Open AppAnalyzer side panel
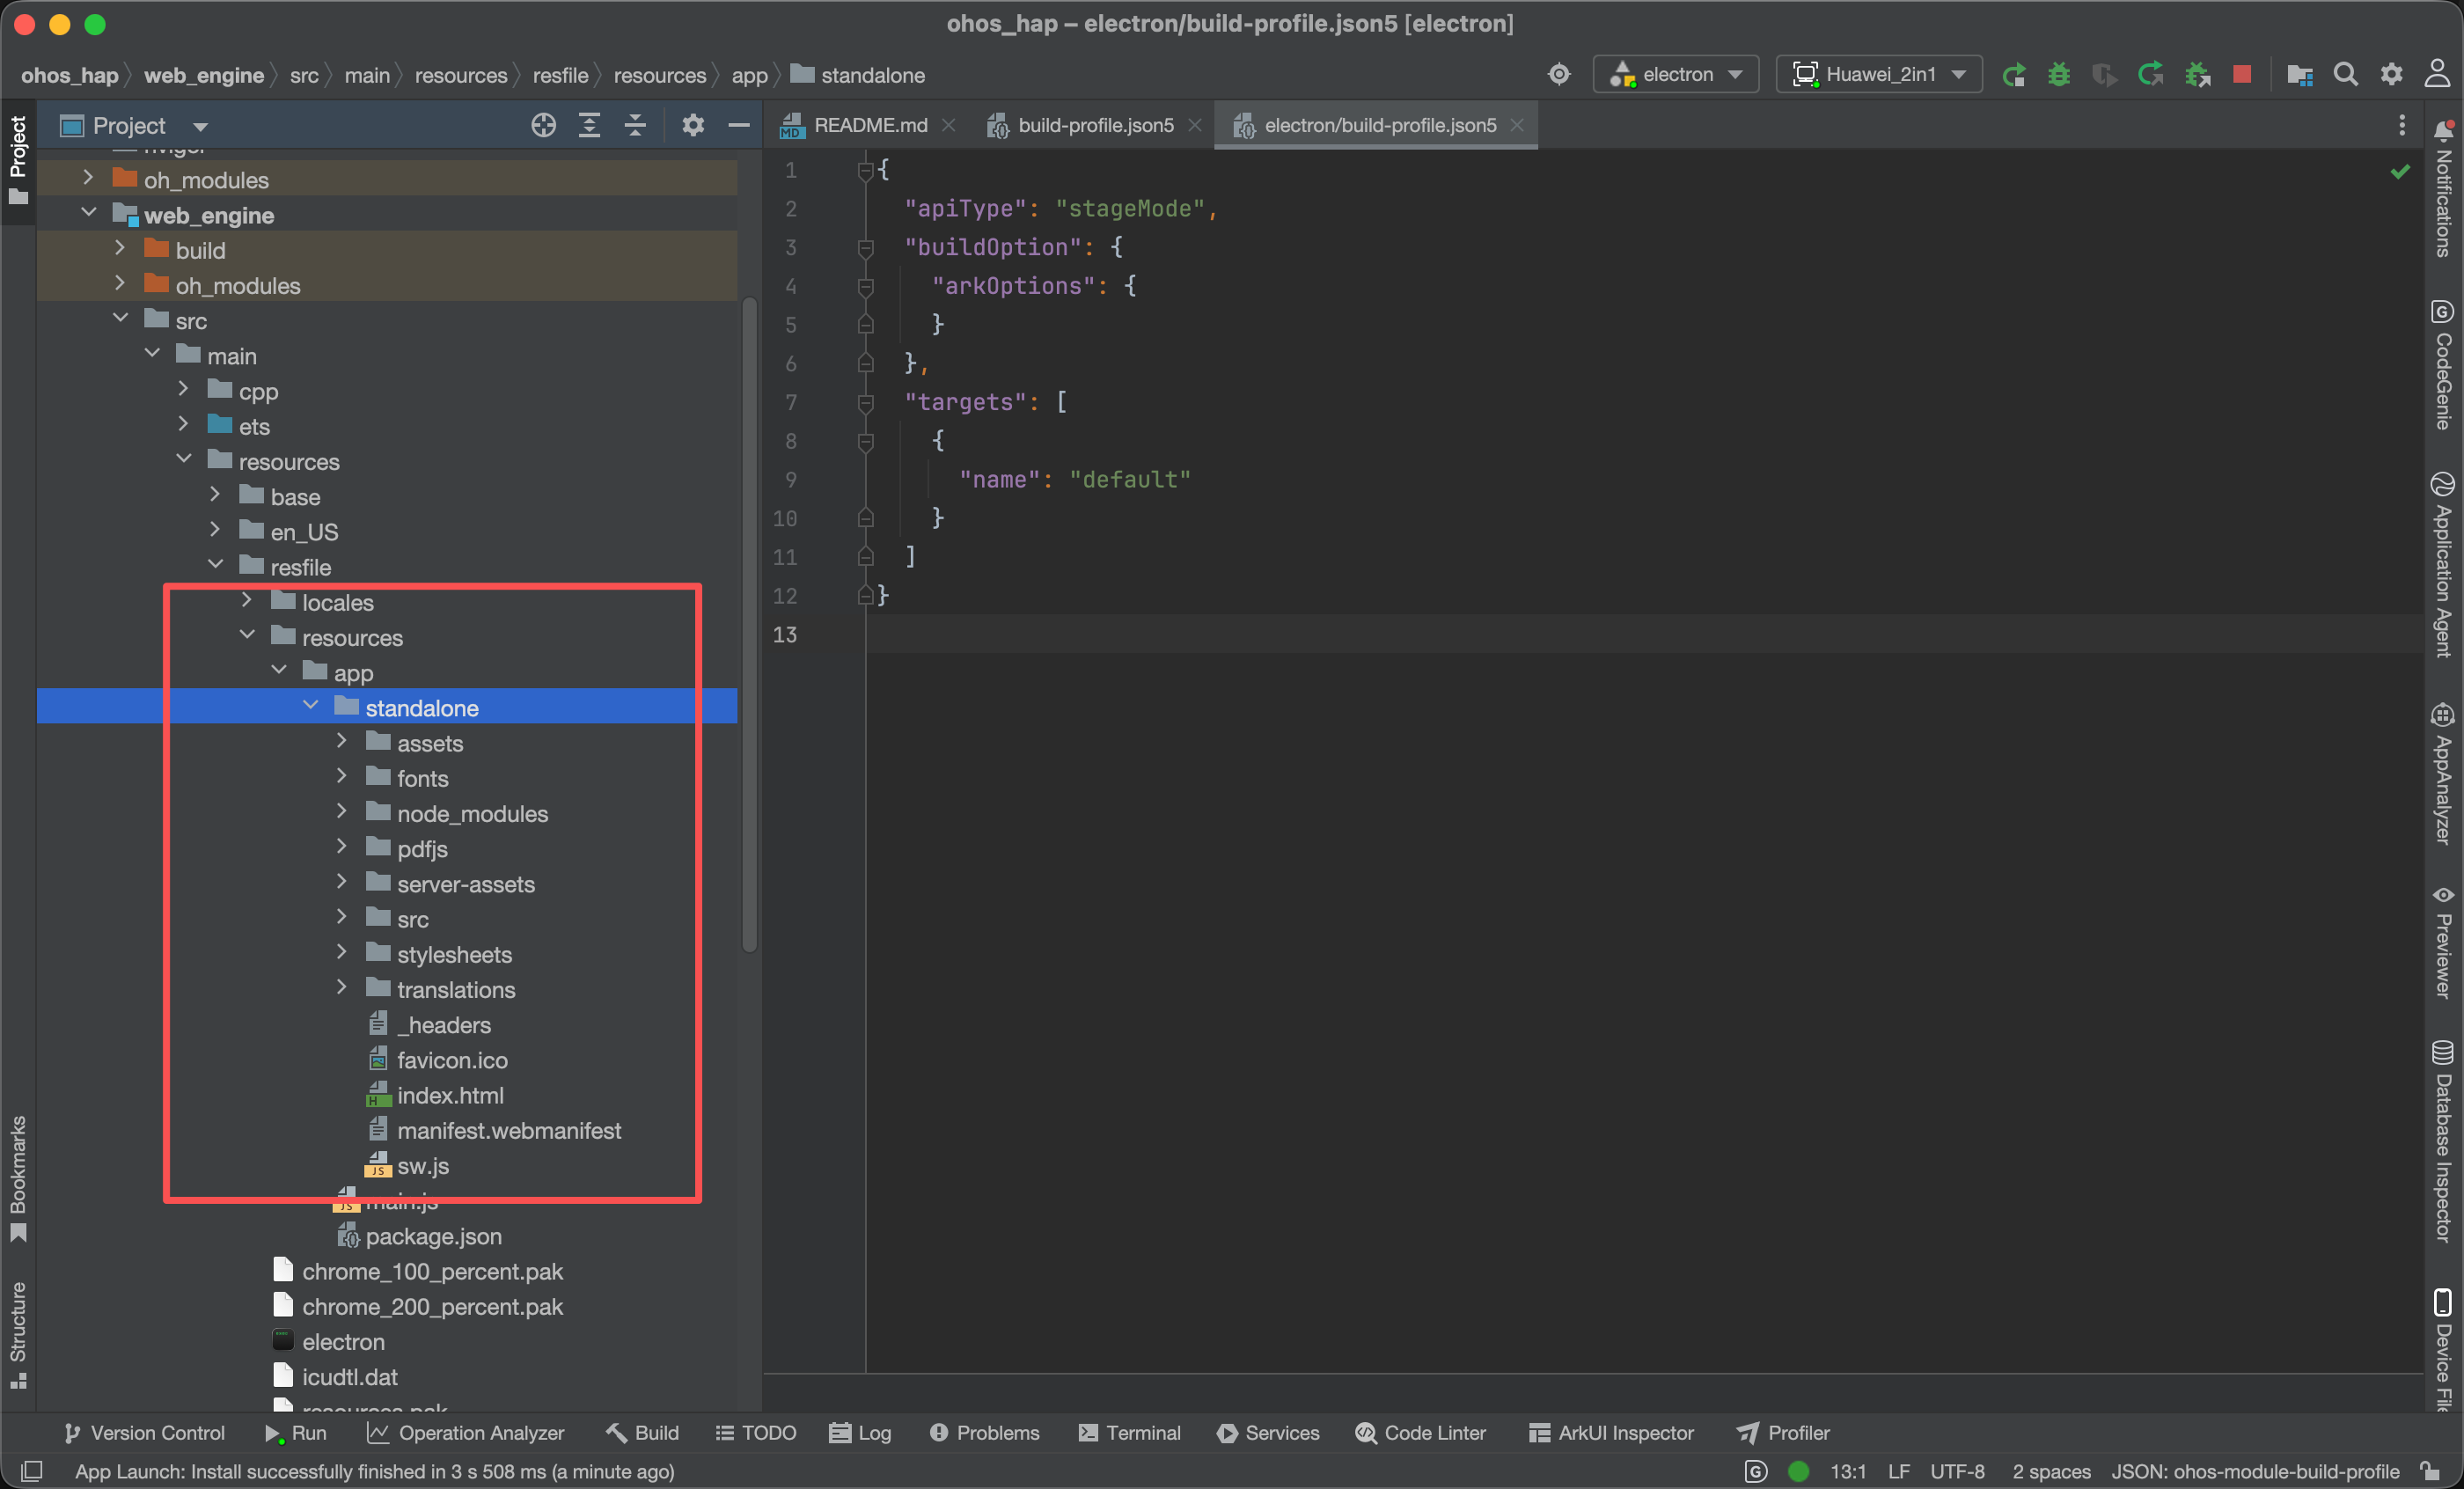Screen dimensions: 2464x1489 (2443, 775)
